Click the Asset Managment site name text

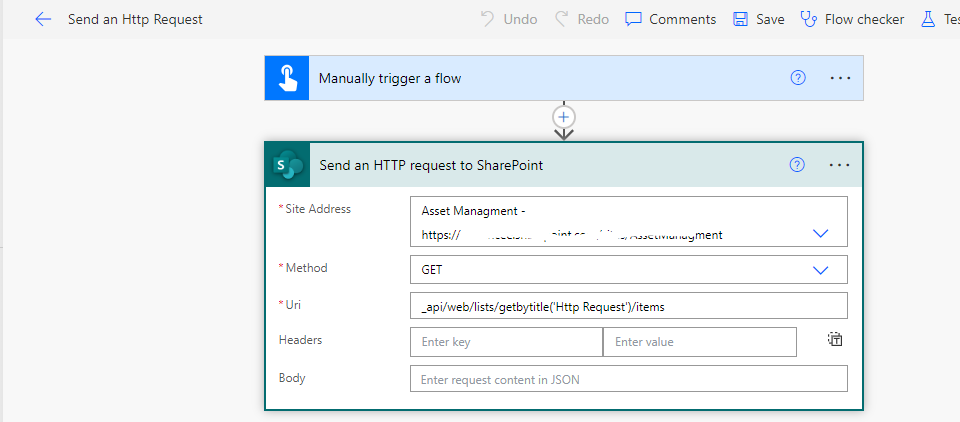point(468,211)
